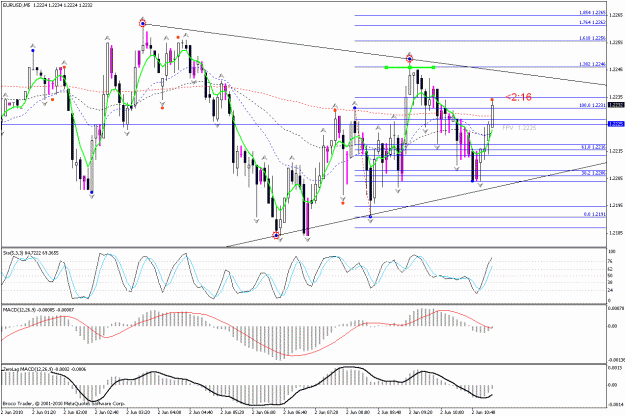Click the stochastic 24 scale label
Image resolution: width=625 pixels, height=416 pixels.
pos(611,290)
